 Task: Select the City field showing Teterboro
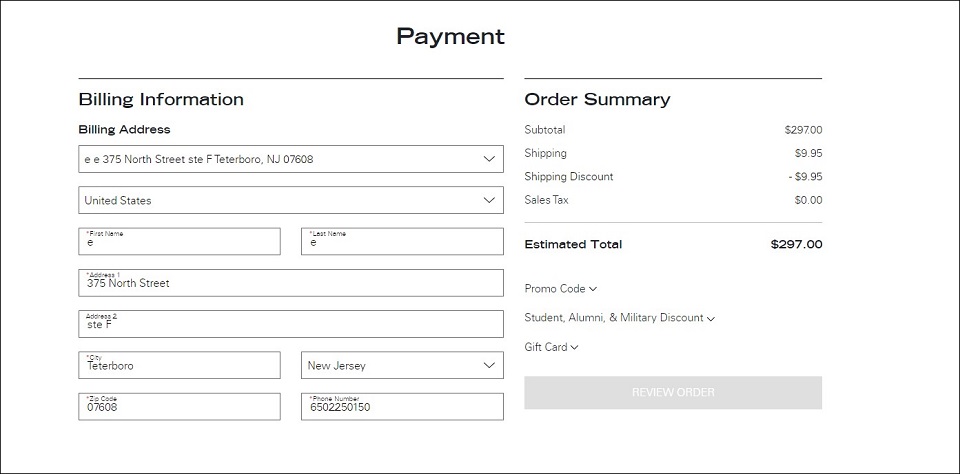point(179,366)
